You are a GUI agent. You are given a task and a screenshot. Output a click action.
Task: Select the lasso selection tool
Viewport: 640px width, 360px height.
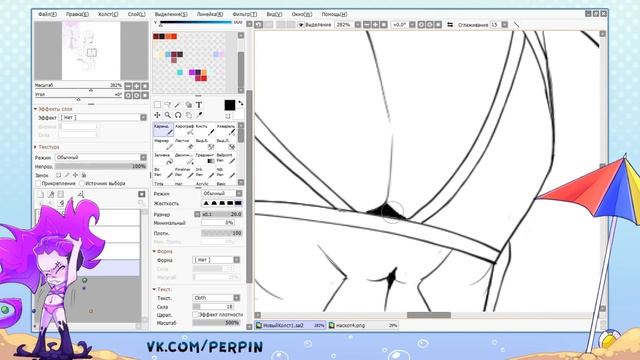(167, 105)
